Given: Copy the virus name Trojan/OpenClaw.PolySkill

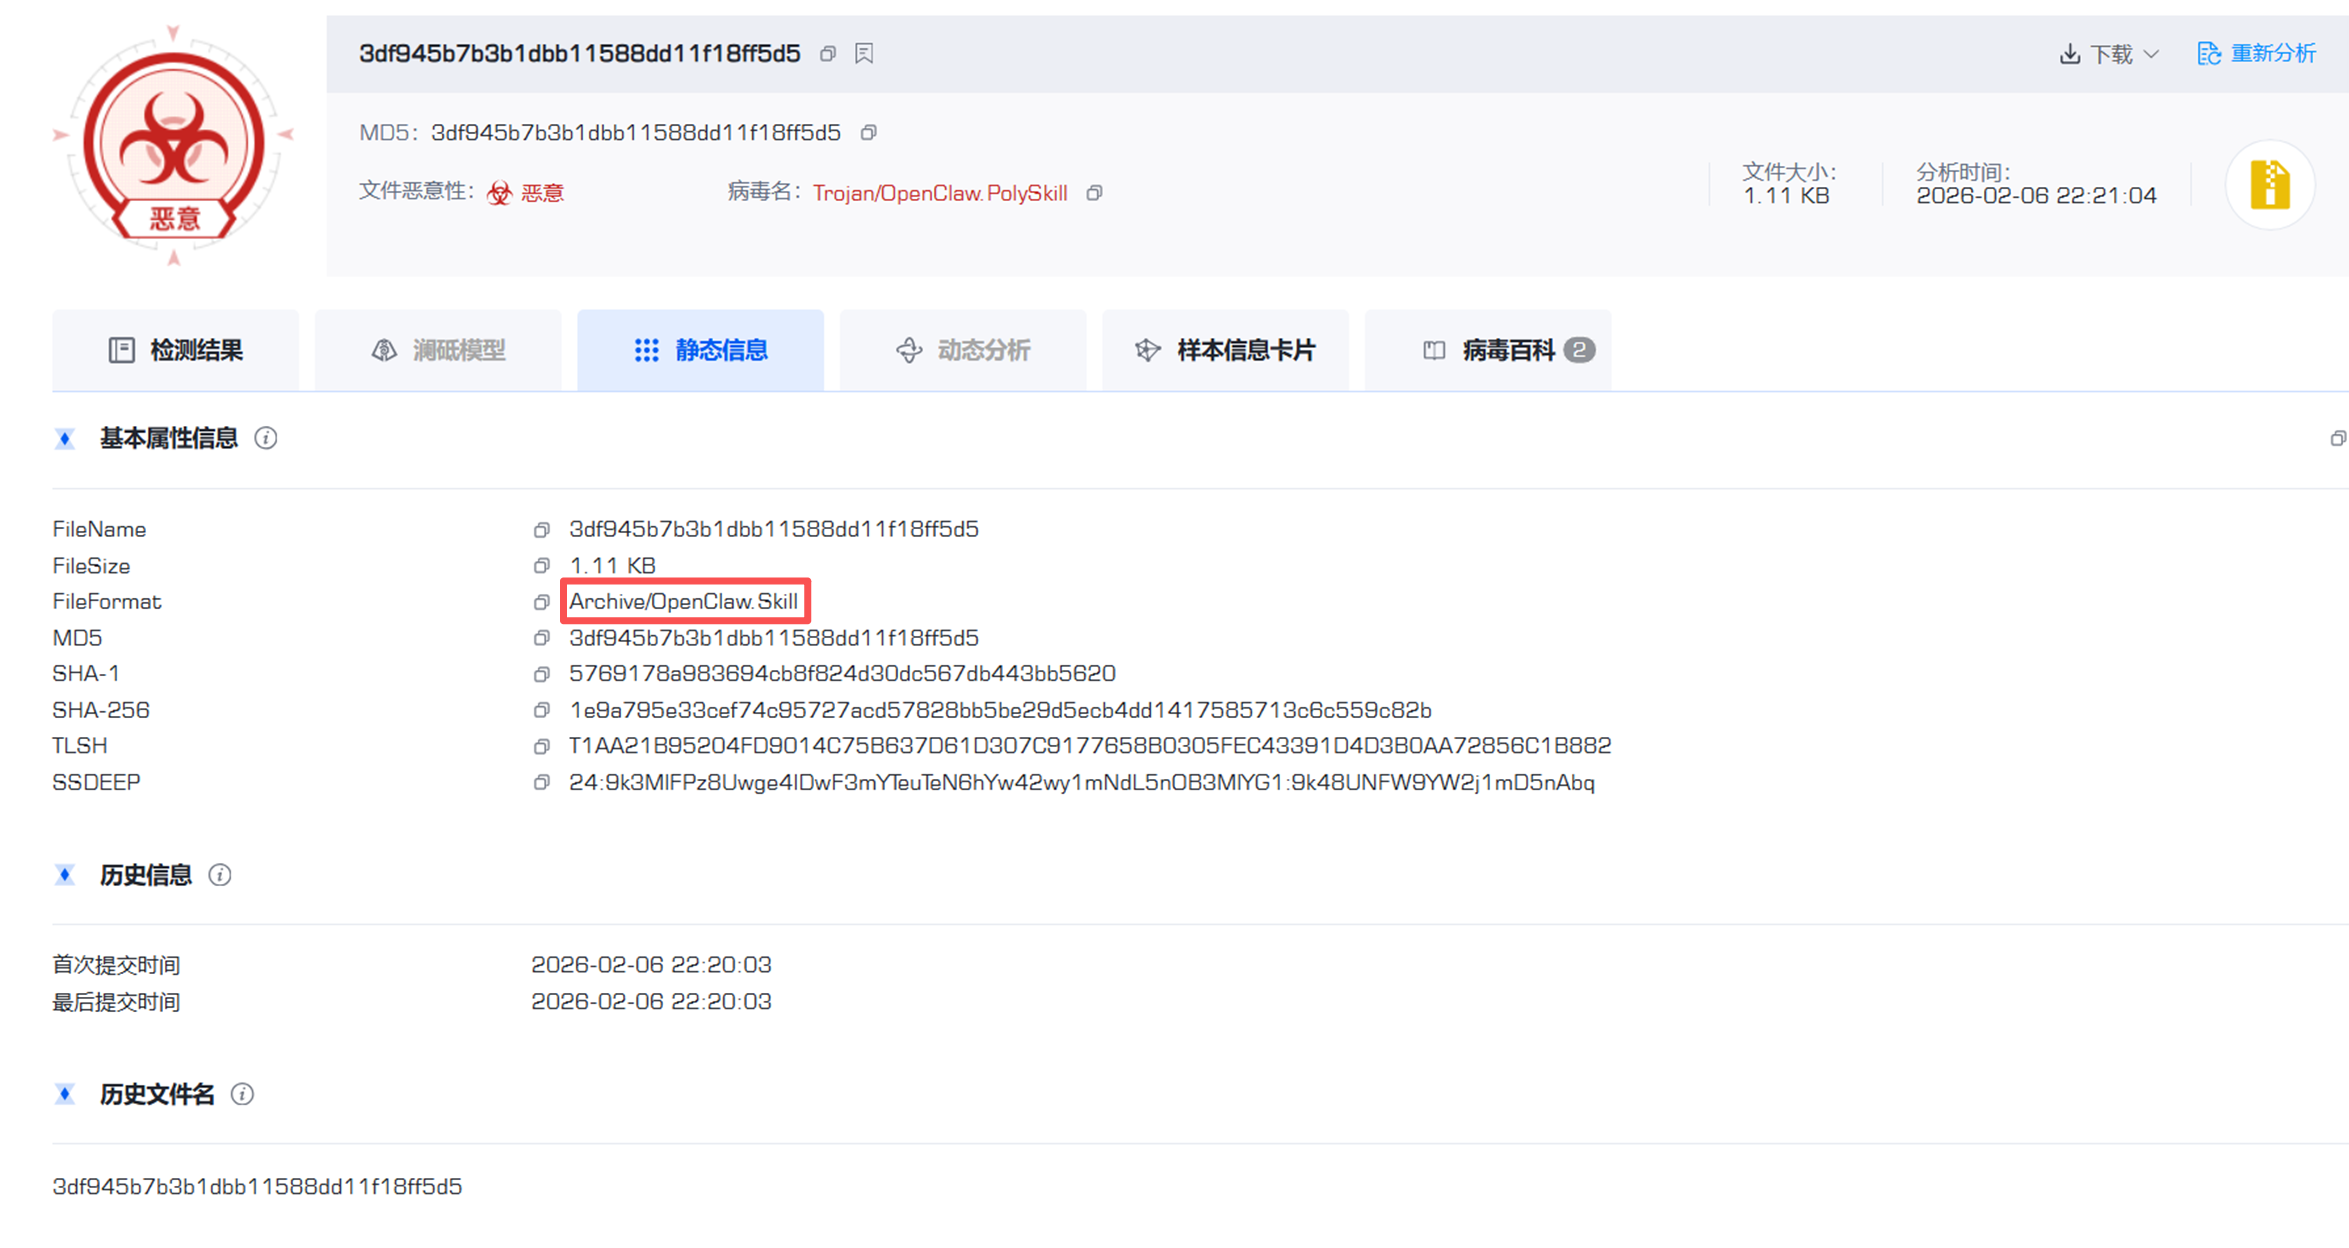Looking at the screenshot, I should (x=1095, y=193).
